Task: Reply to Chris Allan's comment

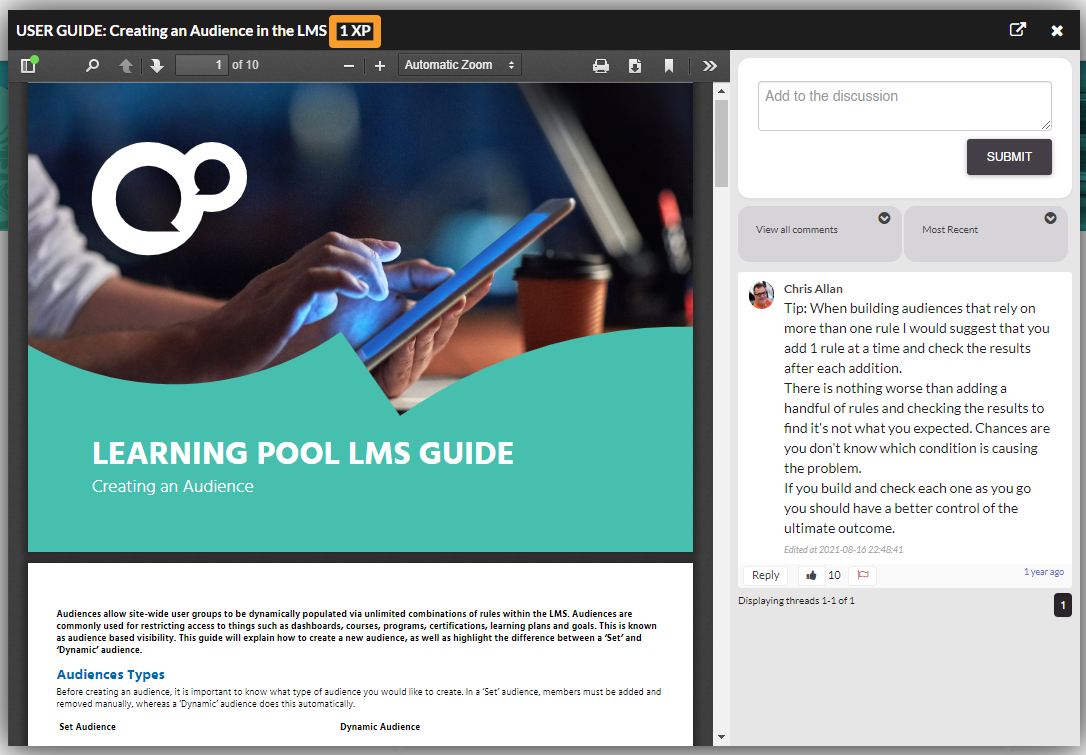Action: point(765,575)
